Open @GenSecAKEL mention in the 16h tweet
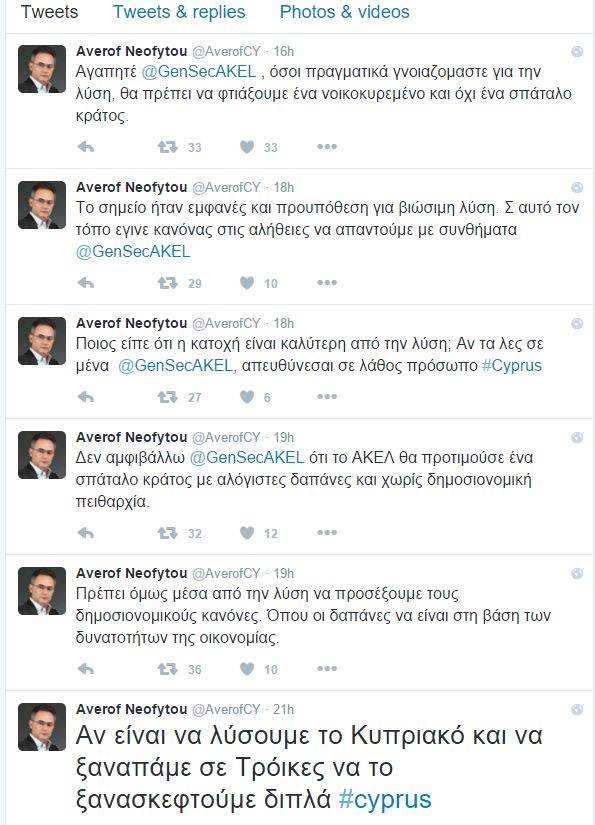The image size is (595, 825). [x=199, y=71]
